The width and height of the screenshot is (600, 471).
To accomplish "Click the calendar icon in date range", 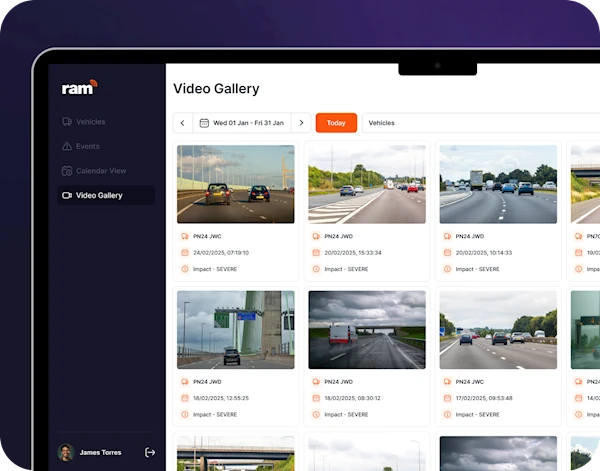I will (204, 123).
